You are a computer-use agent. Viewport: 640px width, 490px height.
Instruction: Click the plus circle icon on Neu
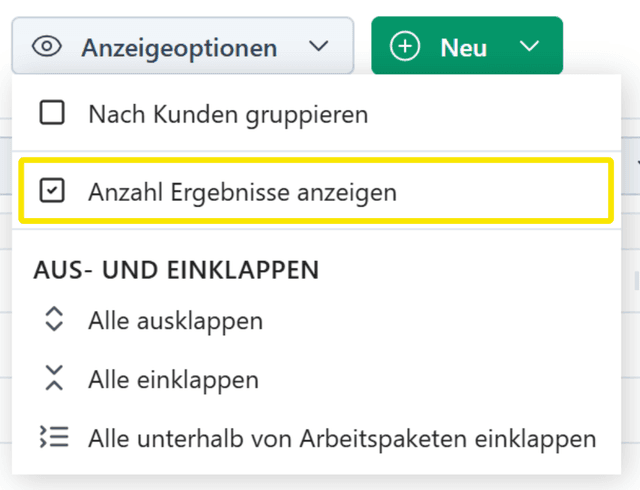(405, 47)
